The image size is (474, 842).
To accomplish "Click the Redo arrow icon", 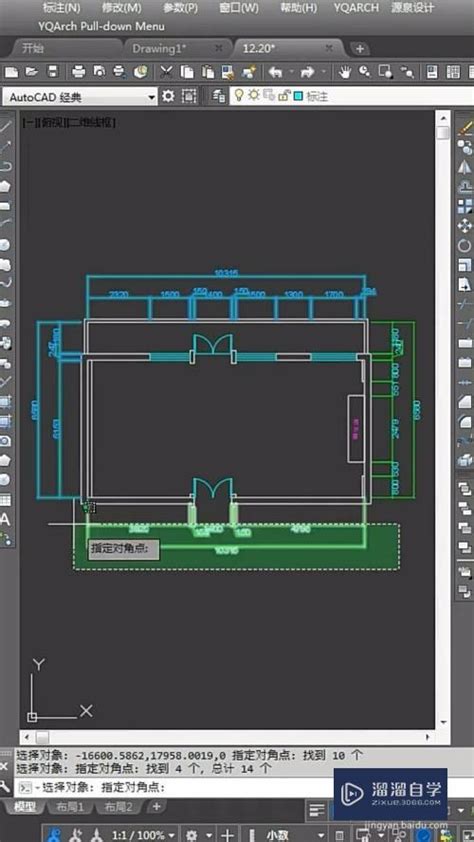I will point(307,72).
